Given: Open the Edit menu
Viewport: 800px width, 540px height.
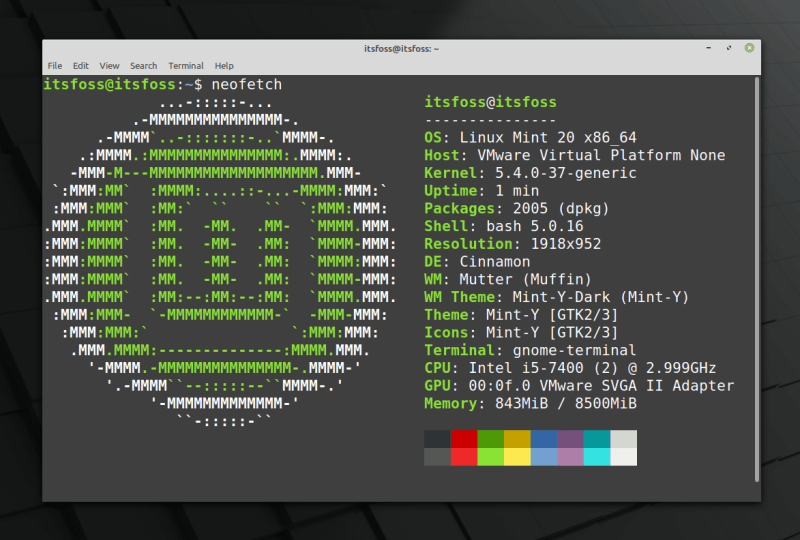Looking at the screenshot, I should [81, 66].
